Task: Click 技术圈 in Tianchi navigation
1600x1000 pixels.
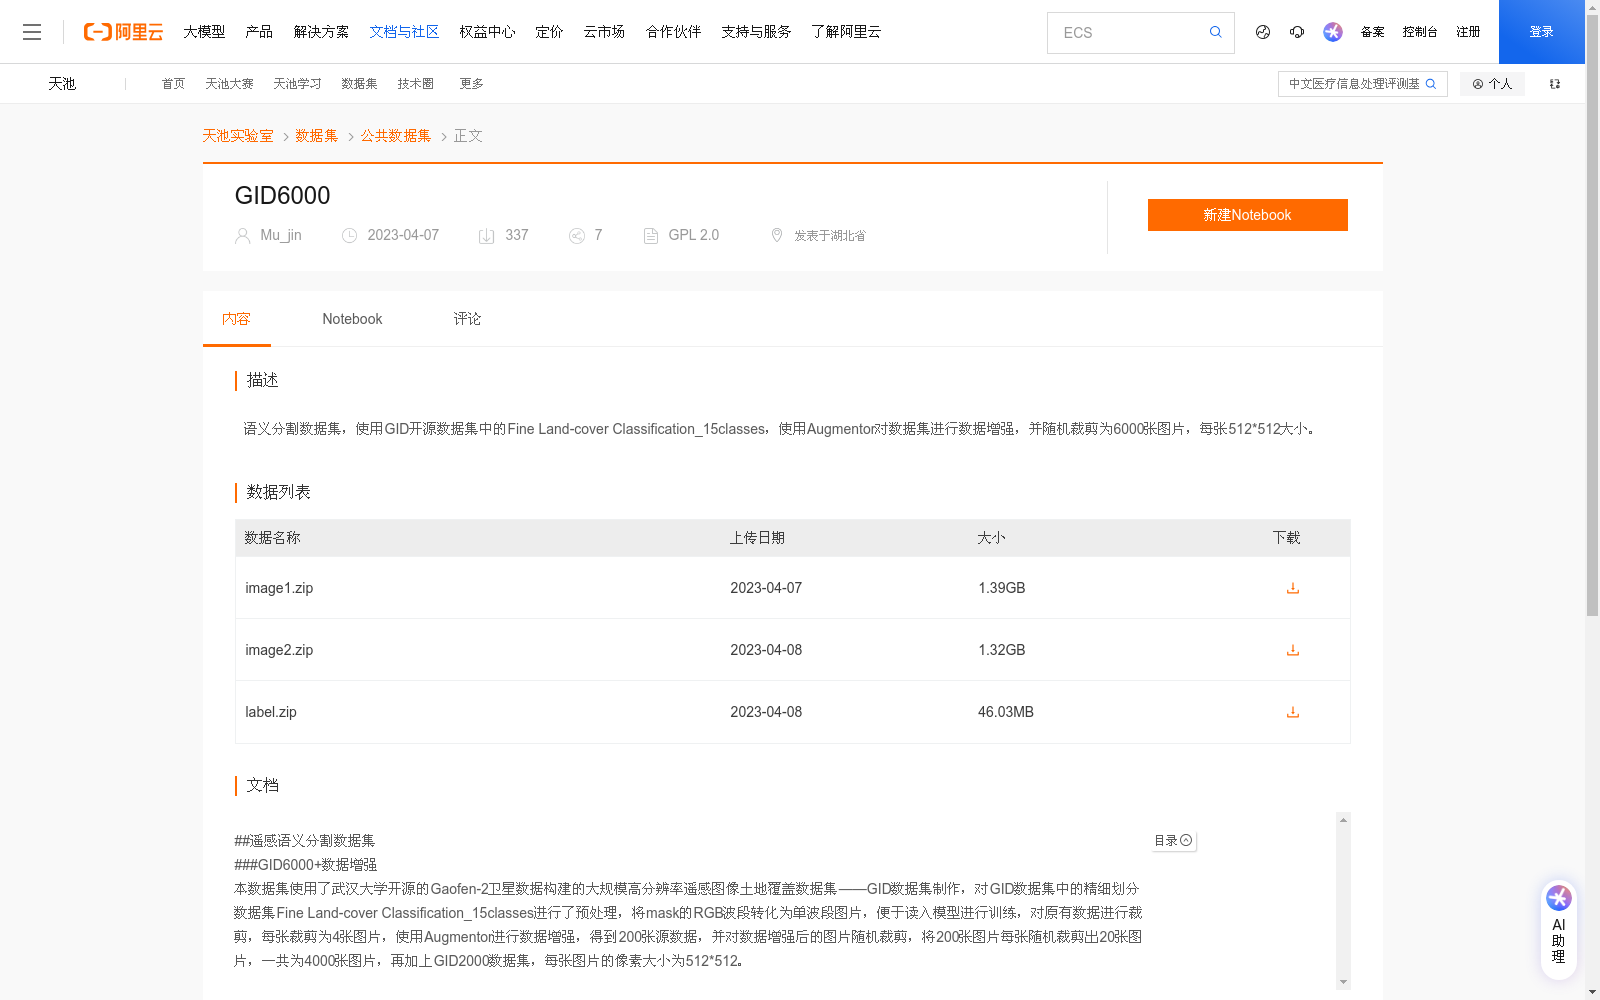Action: [x=415, y=84]
